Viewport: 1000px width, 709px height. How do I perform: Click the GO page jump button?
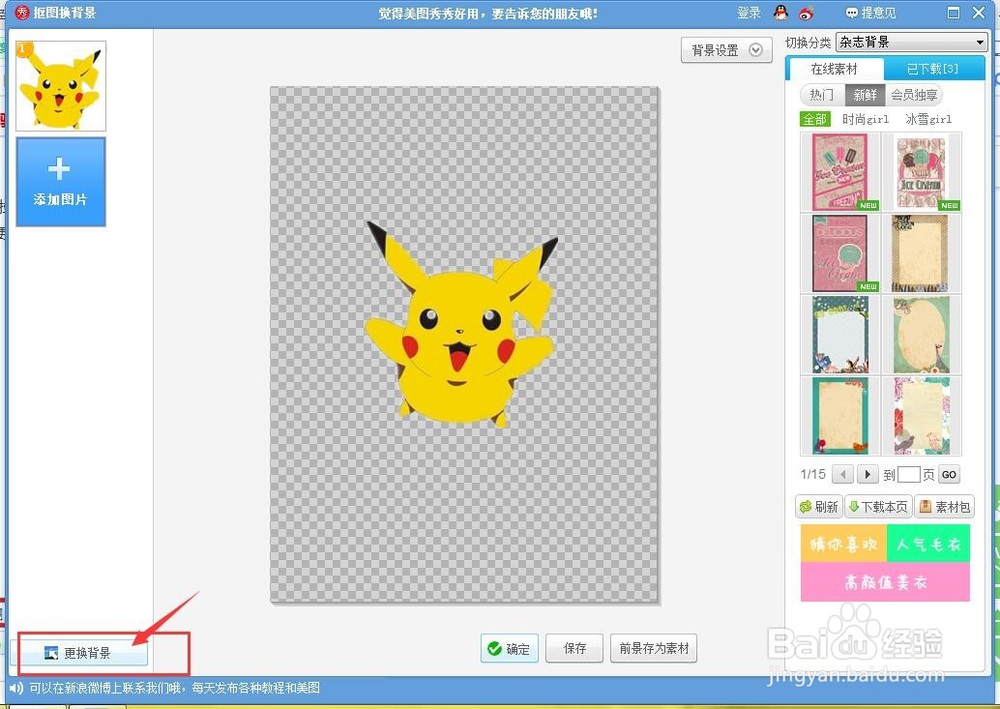pos(949,474)
